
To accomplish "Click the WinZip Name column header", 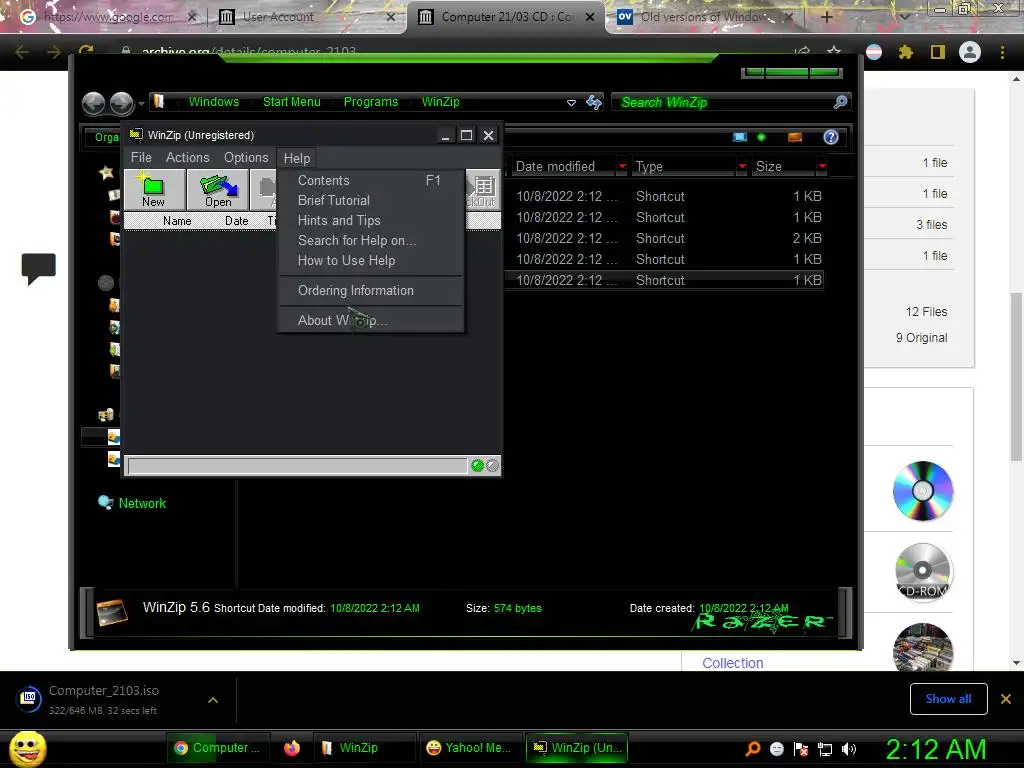I will (x=177, y=221).
